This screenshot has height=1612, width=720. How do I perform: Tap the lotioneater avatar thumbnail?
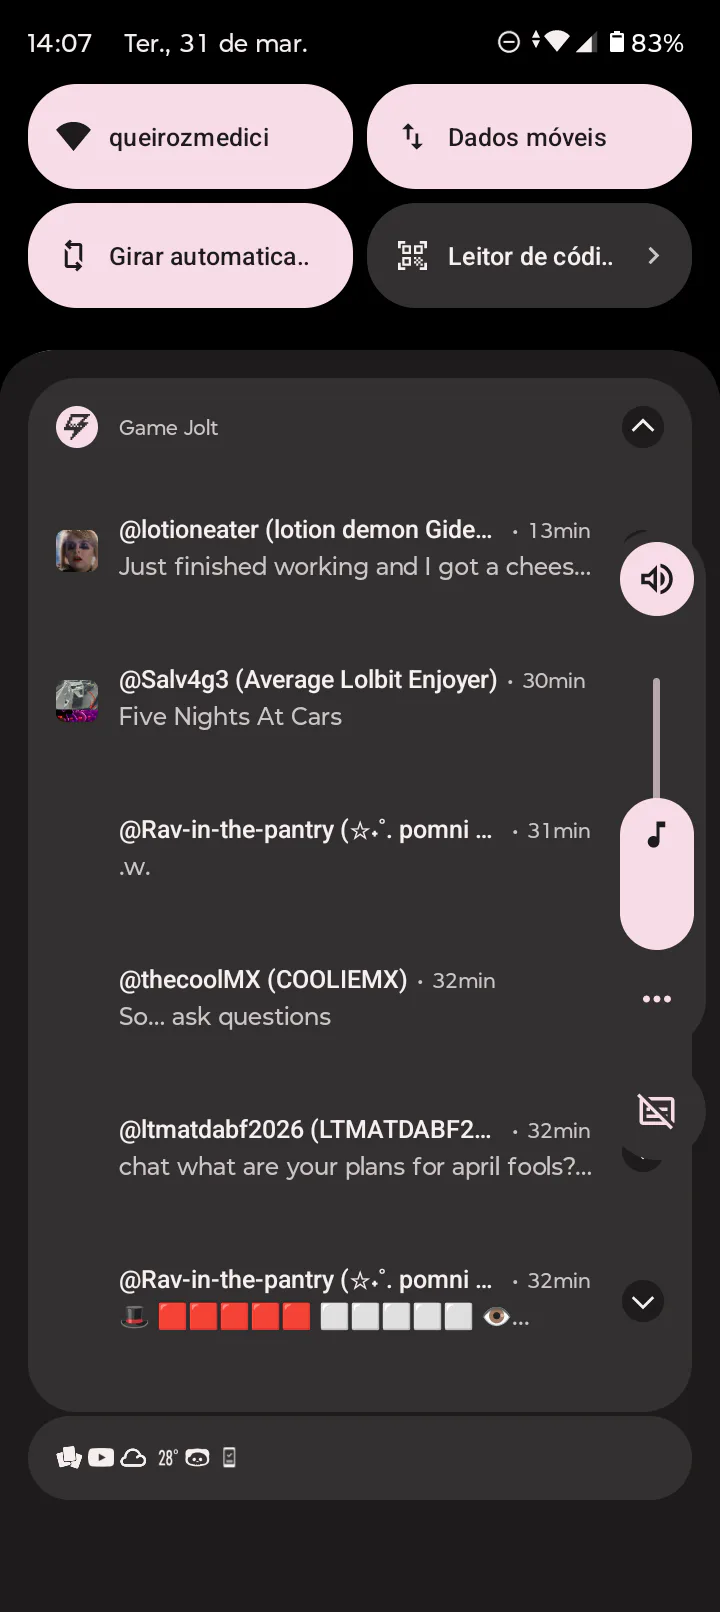[77, 551]
